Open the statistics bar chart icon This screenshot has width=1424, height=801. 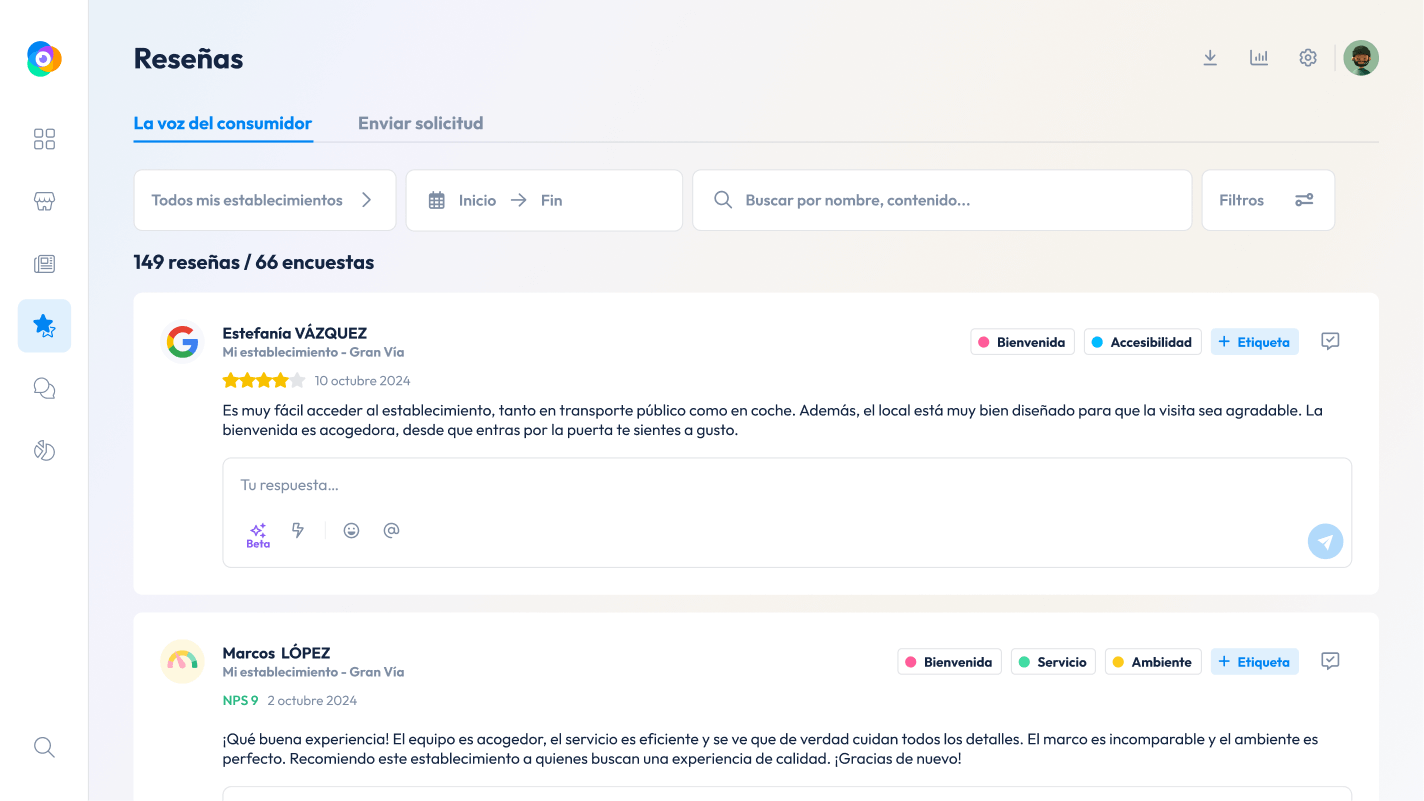click(x=1259, y=58)
